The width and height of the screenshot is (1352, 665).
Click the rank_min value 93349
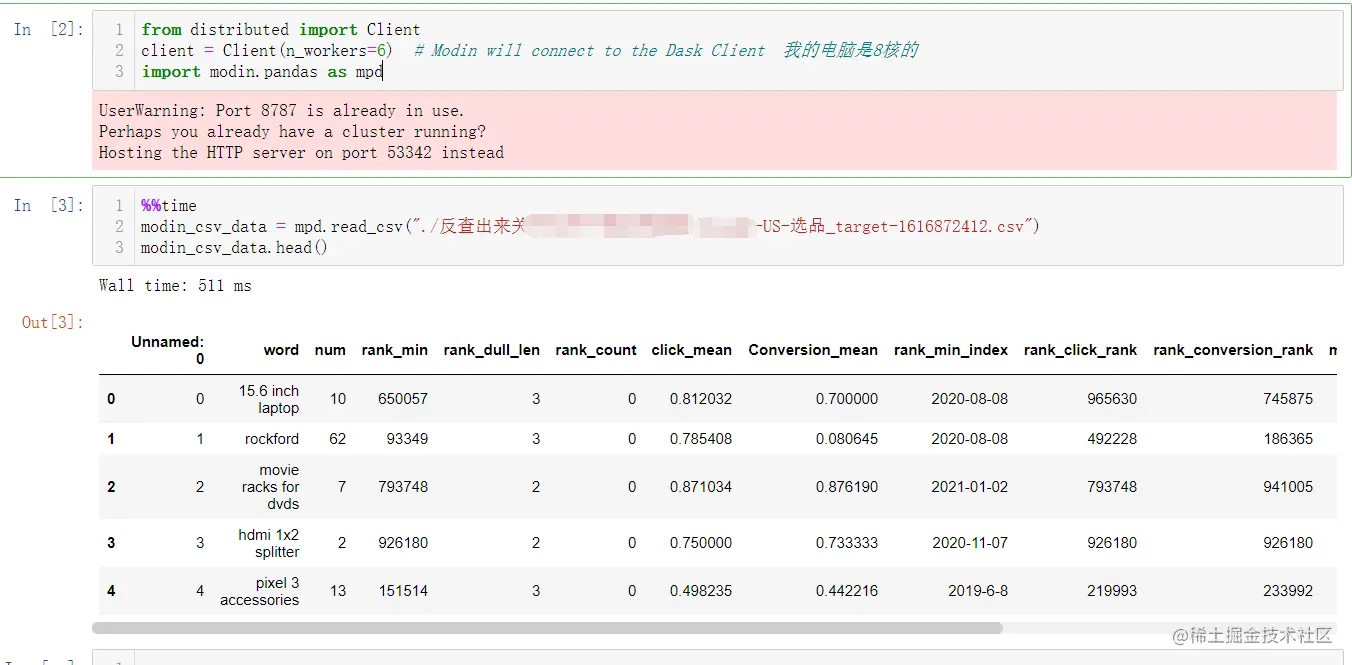407,439
